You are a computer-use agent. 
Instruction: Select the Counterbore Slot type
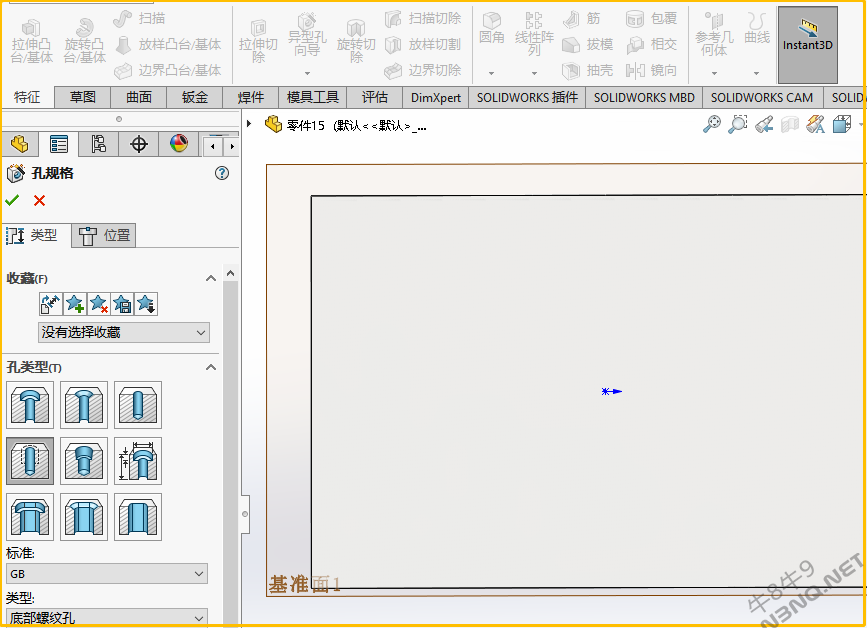point(30,517)
